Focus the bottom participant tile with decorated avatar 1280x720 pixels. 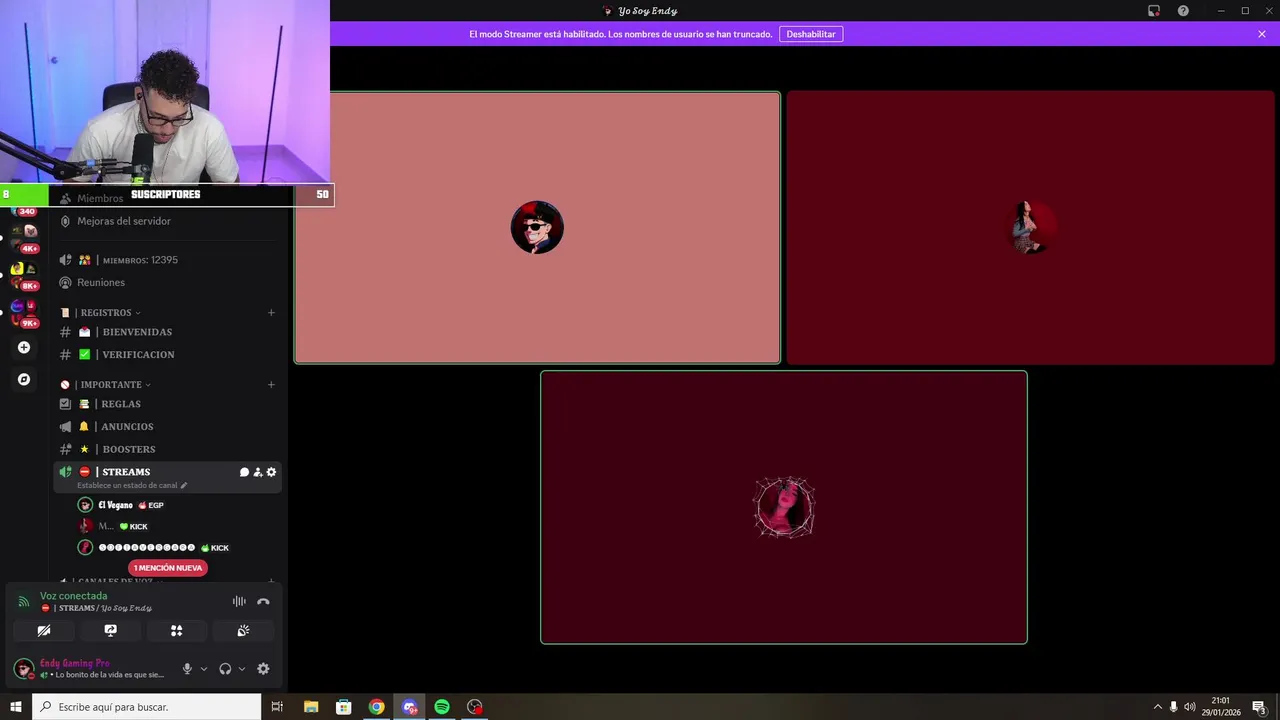click(784, 508)
